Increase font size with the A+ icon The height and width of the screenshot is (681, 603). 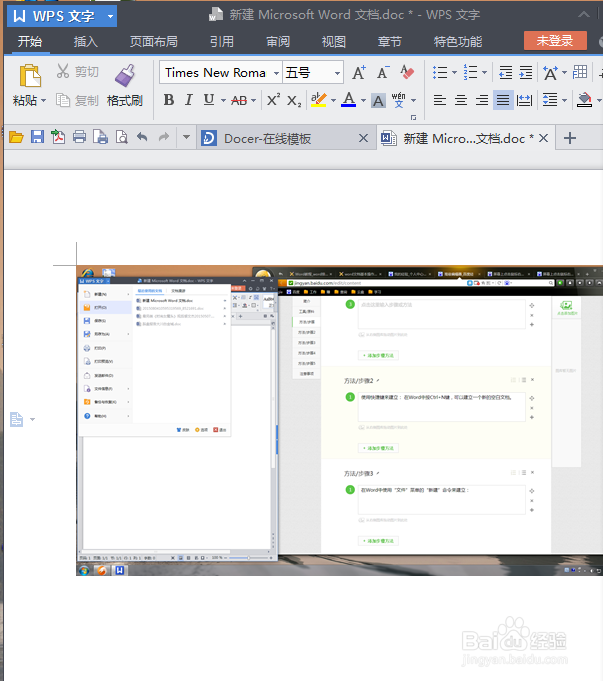click(x=359, y=73)
